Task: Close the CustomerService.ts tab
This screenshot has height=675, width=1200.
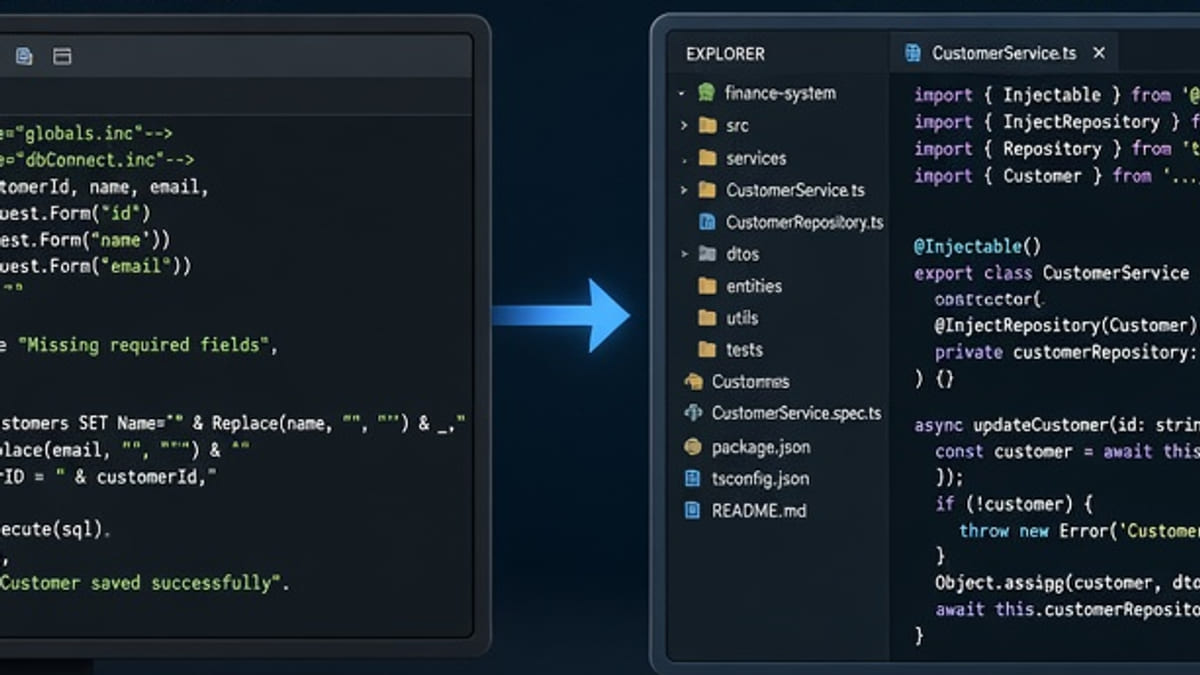Action: (x=1099, y=53)
